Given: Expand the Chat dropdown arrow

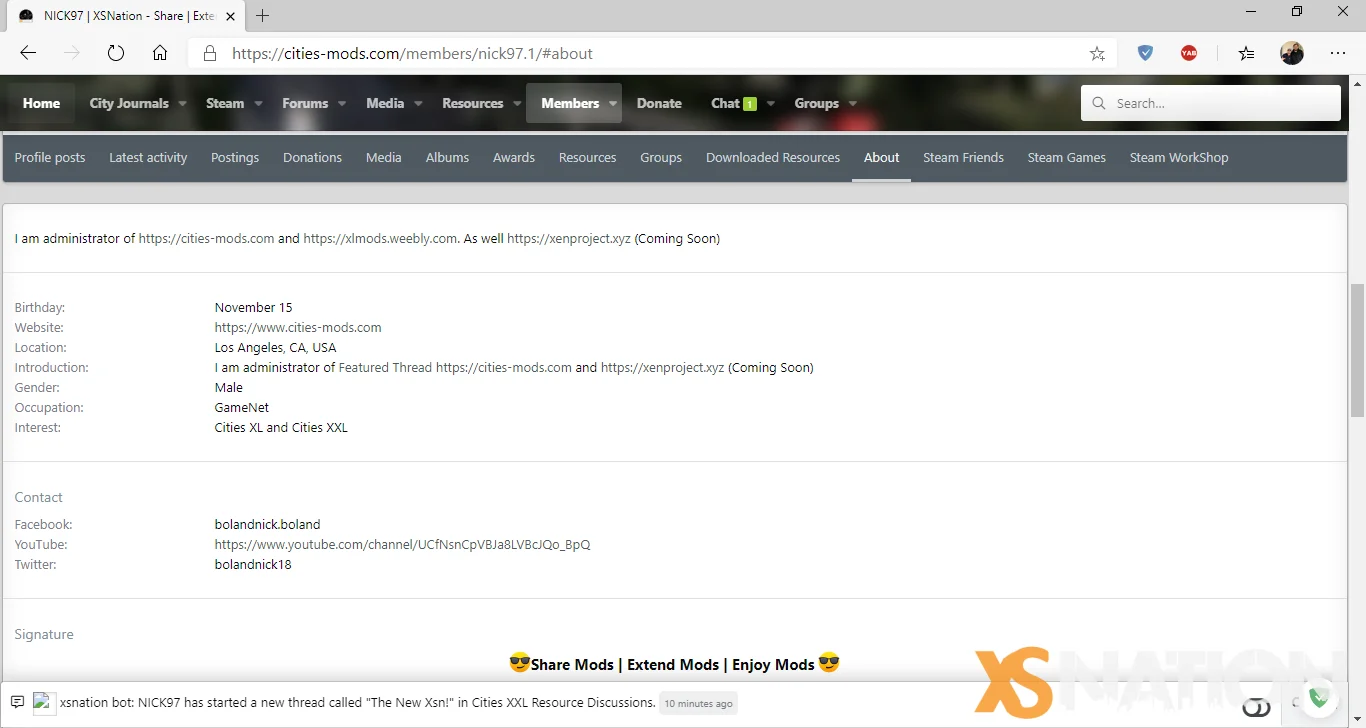Looking at the screenshot, I should [771, 104].
